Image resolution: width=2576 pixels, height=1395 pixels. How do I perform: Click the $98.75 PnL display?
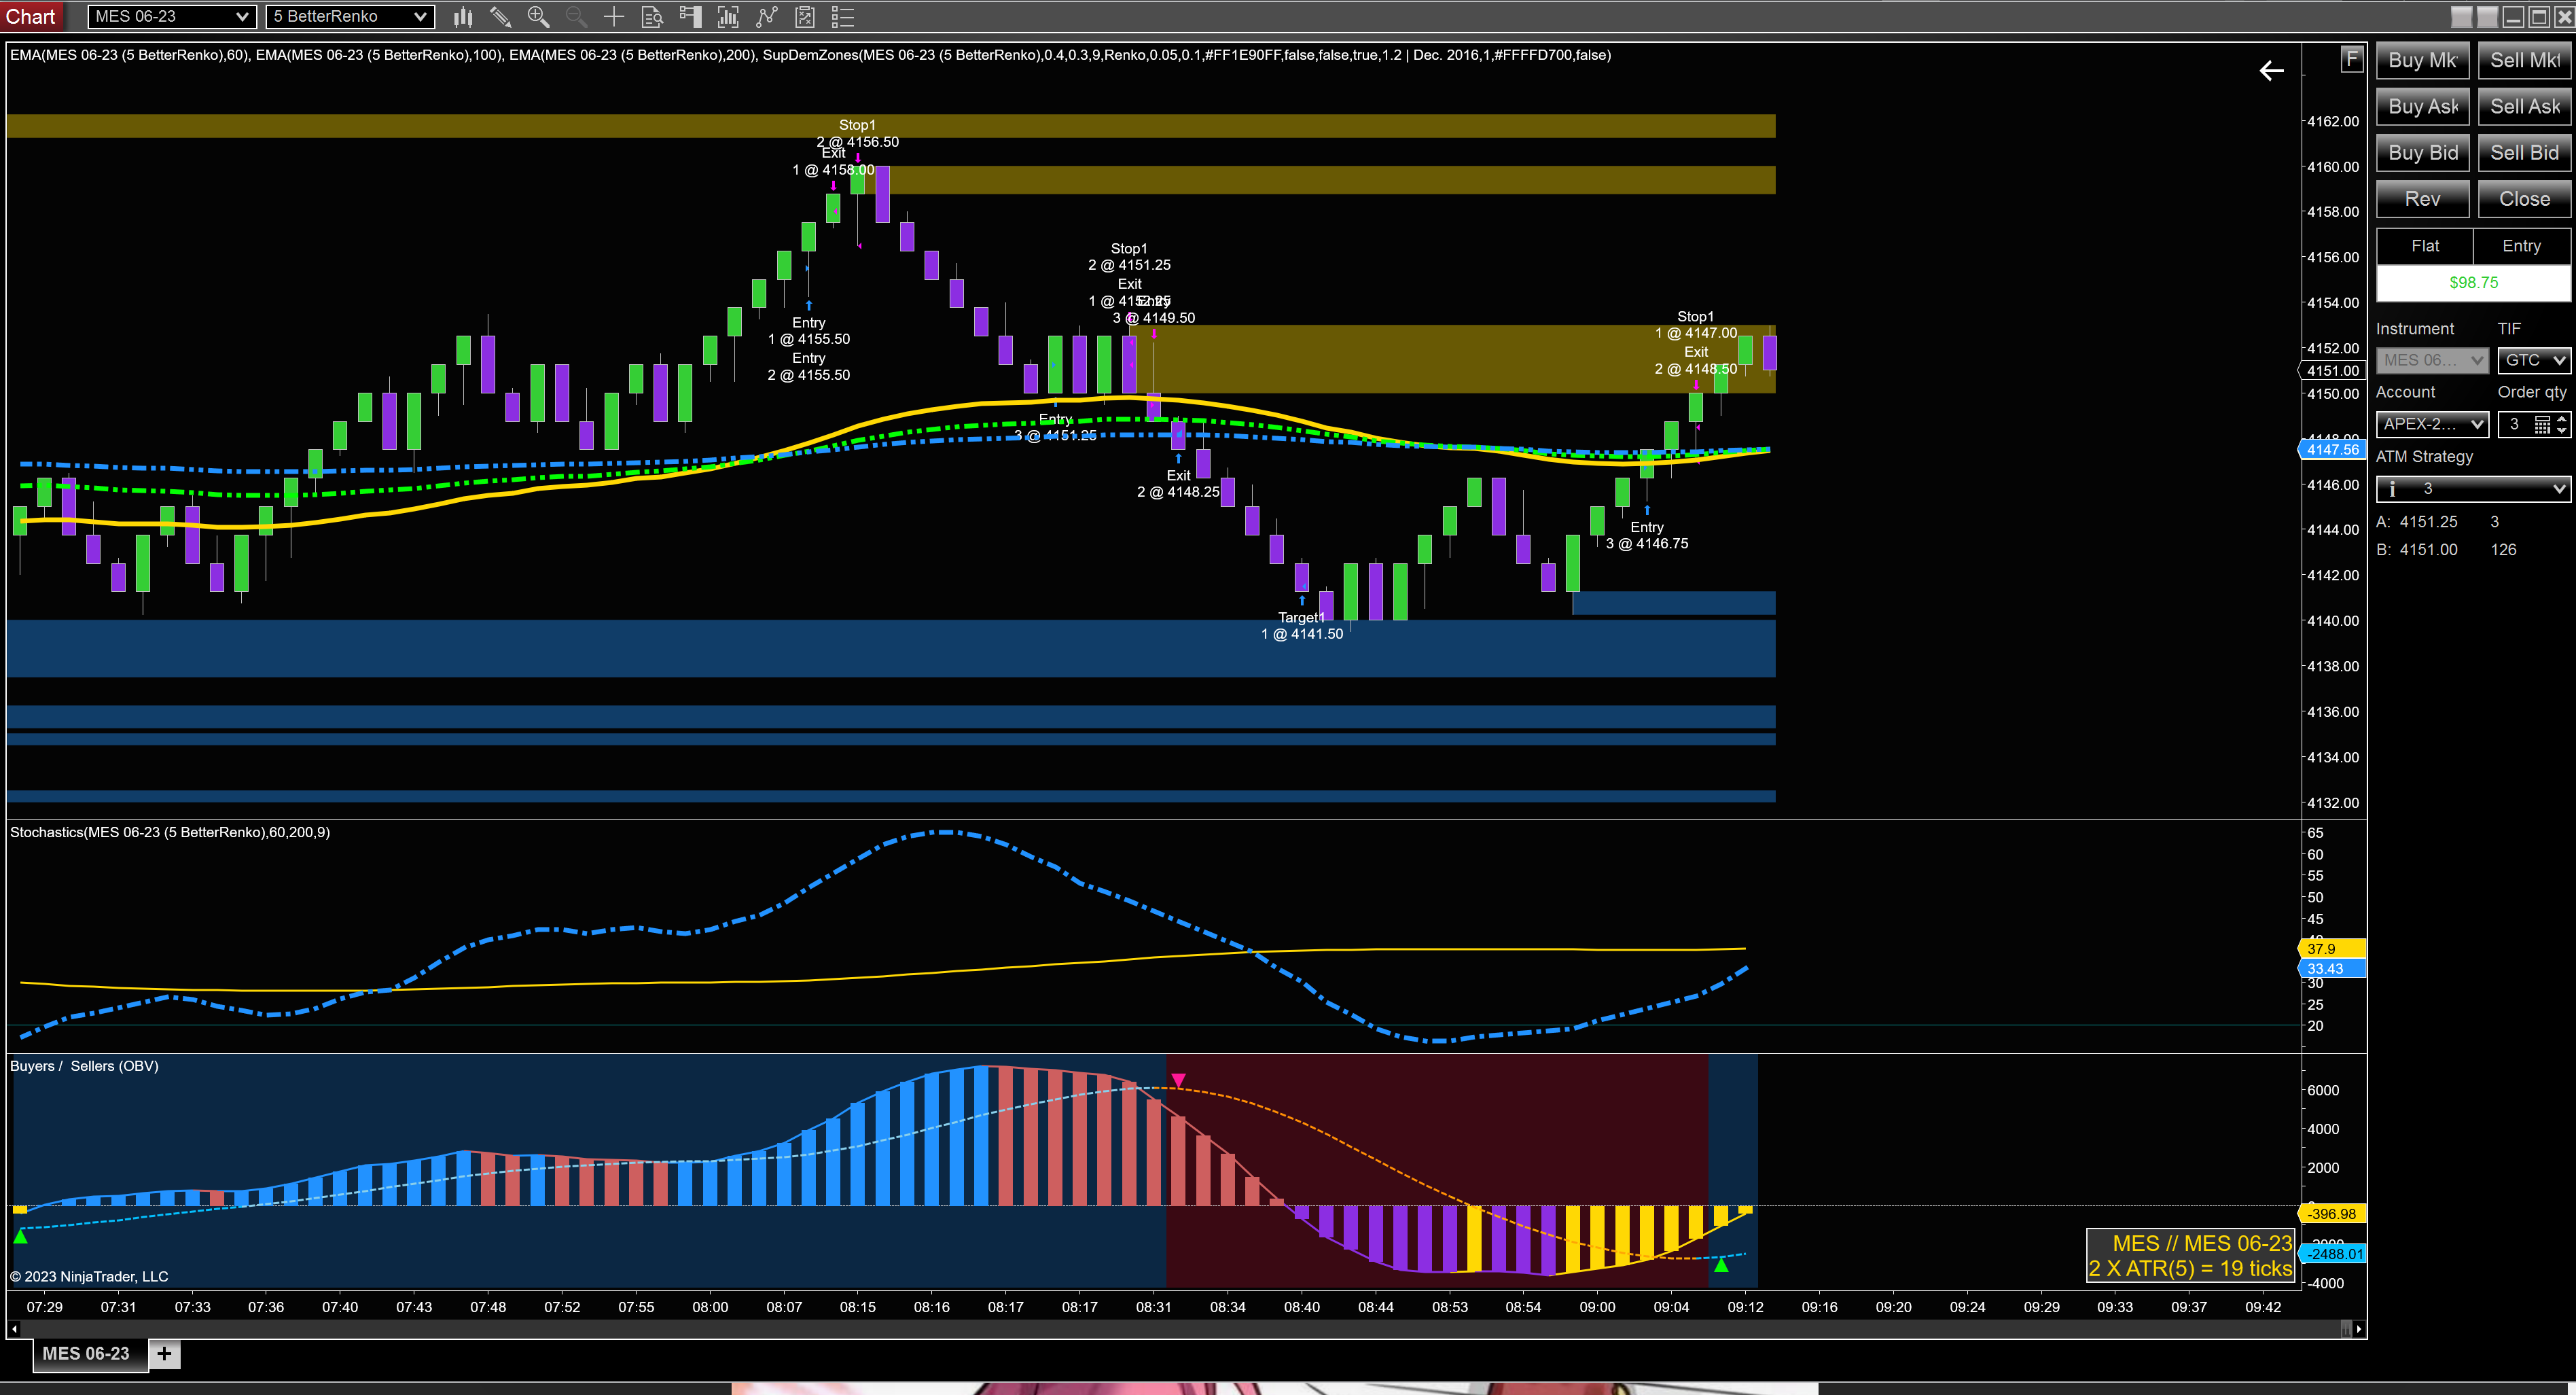[2473, 283]
